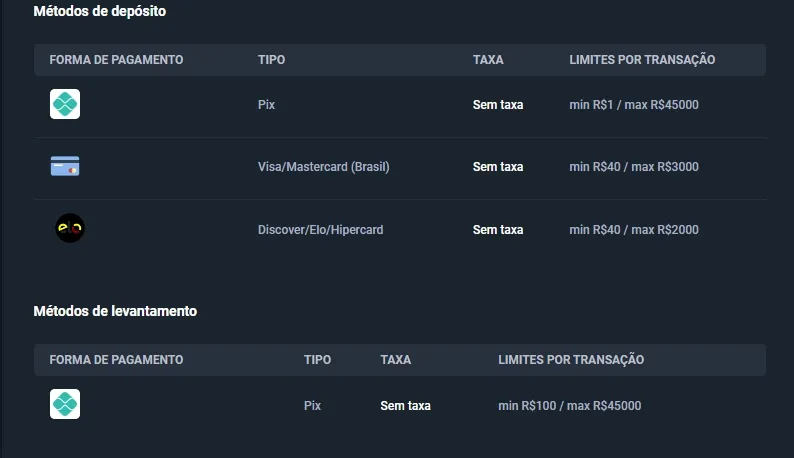The image size is (794, 458).
Task: Click 'Forma de Pagamento' header in deposit table
Action: (116, 60)
